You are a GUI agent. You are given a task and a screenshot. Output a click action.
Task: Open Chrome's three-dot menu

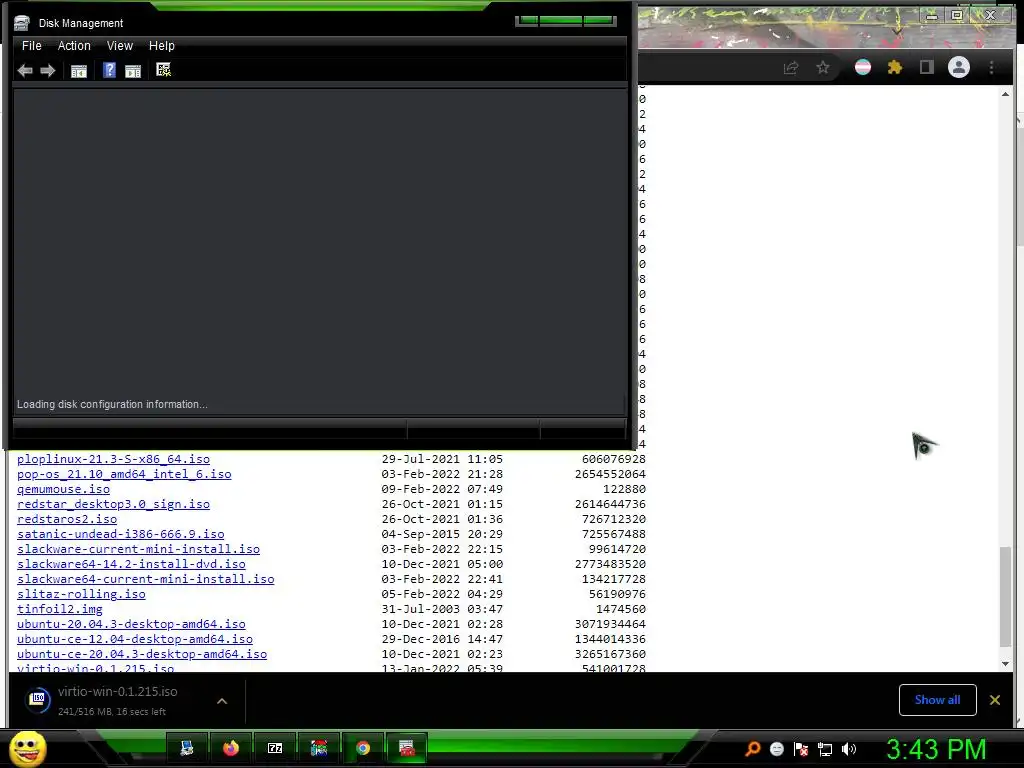click(991, 67)
